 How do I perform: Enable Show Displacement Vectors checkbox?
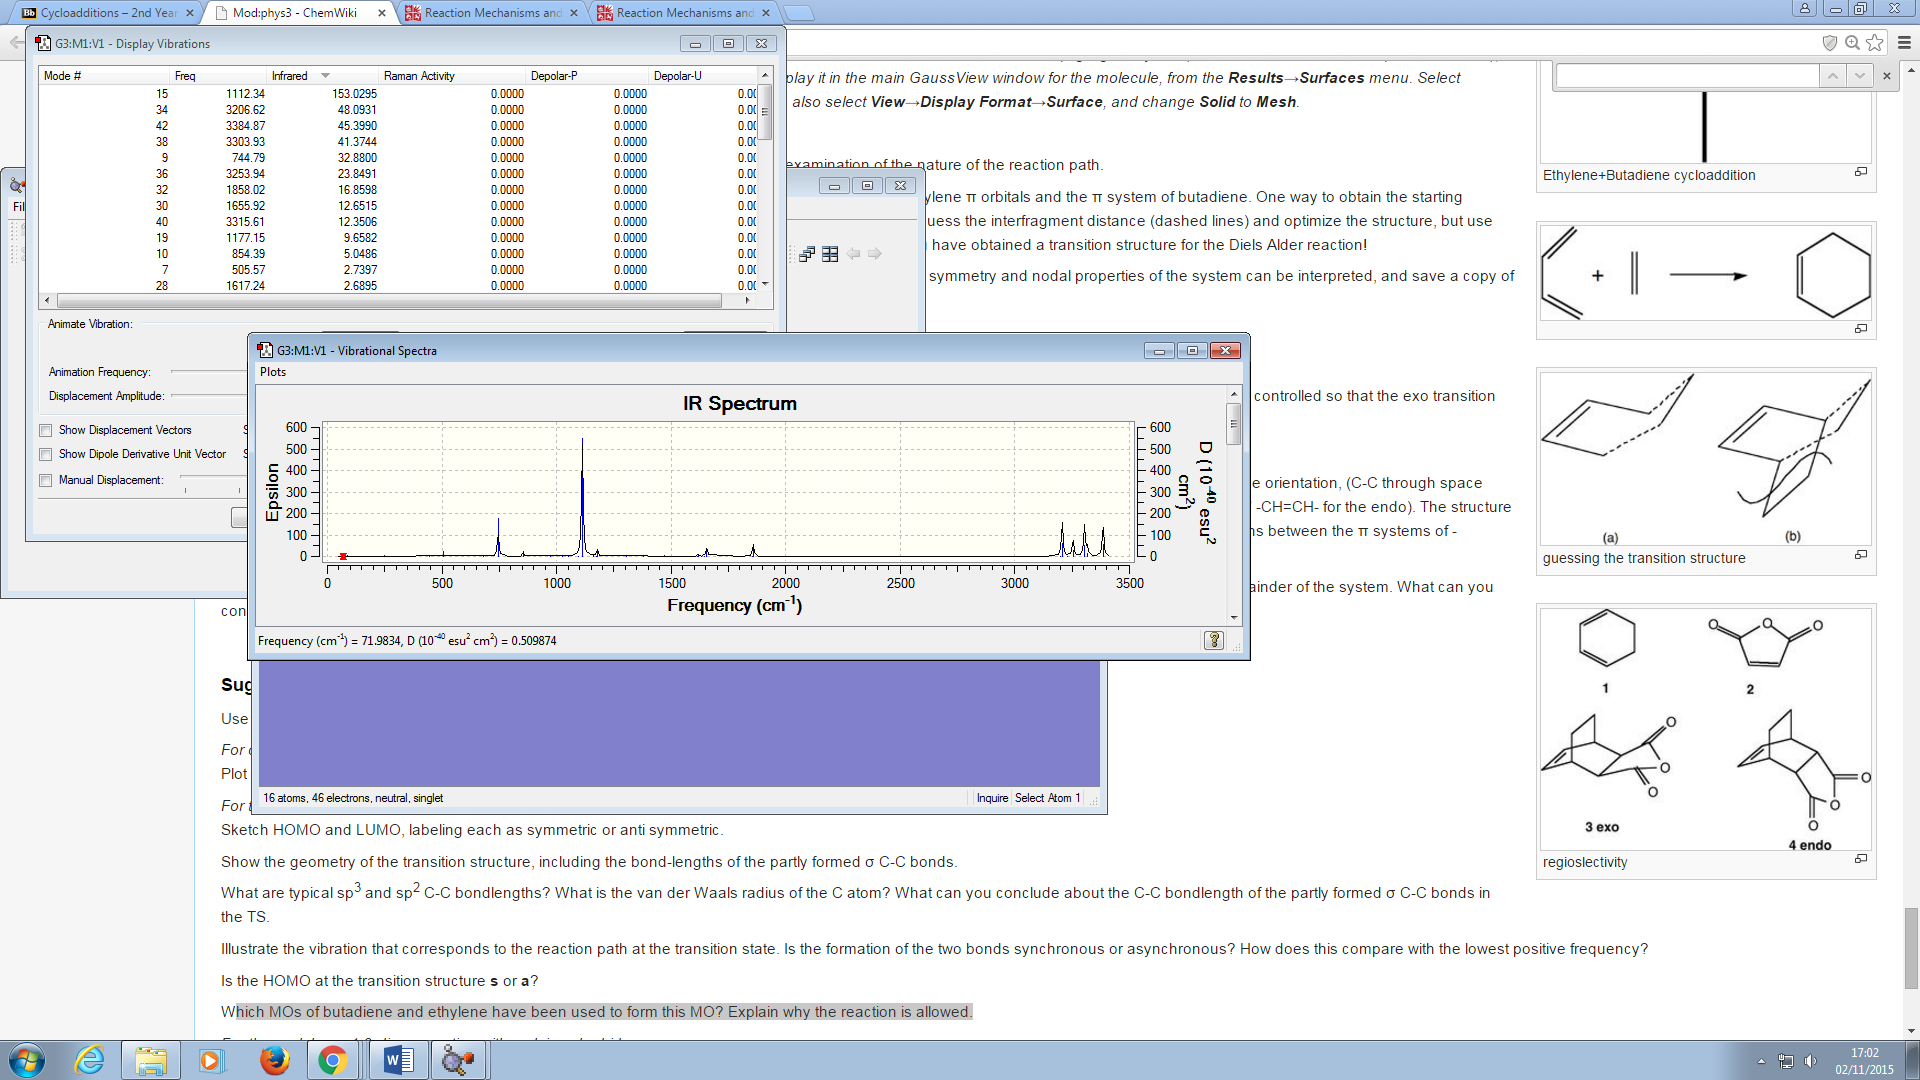[x=46, y=431]
